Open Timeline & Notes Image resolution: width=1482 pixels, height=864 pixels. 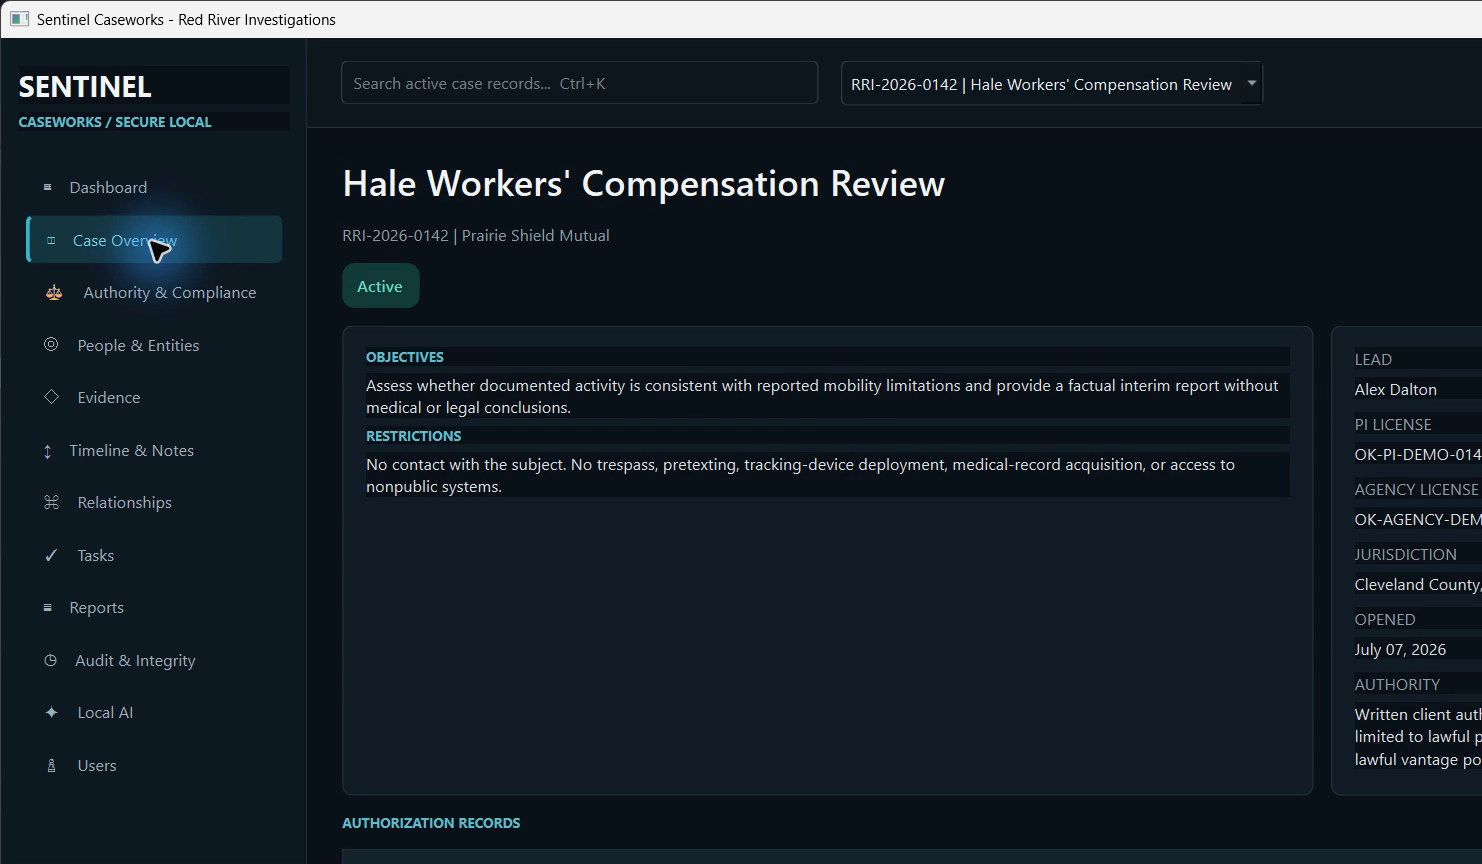(x=154, y=450)
